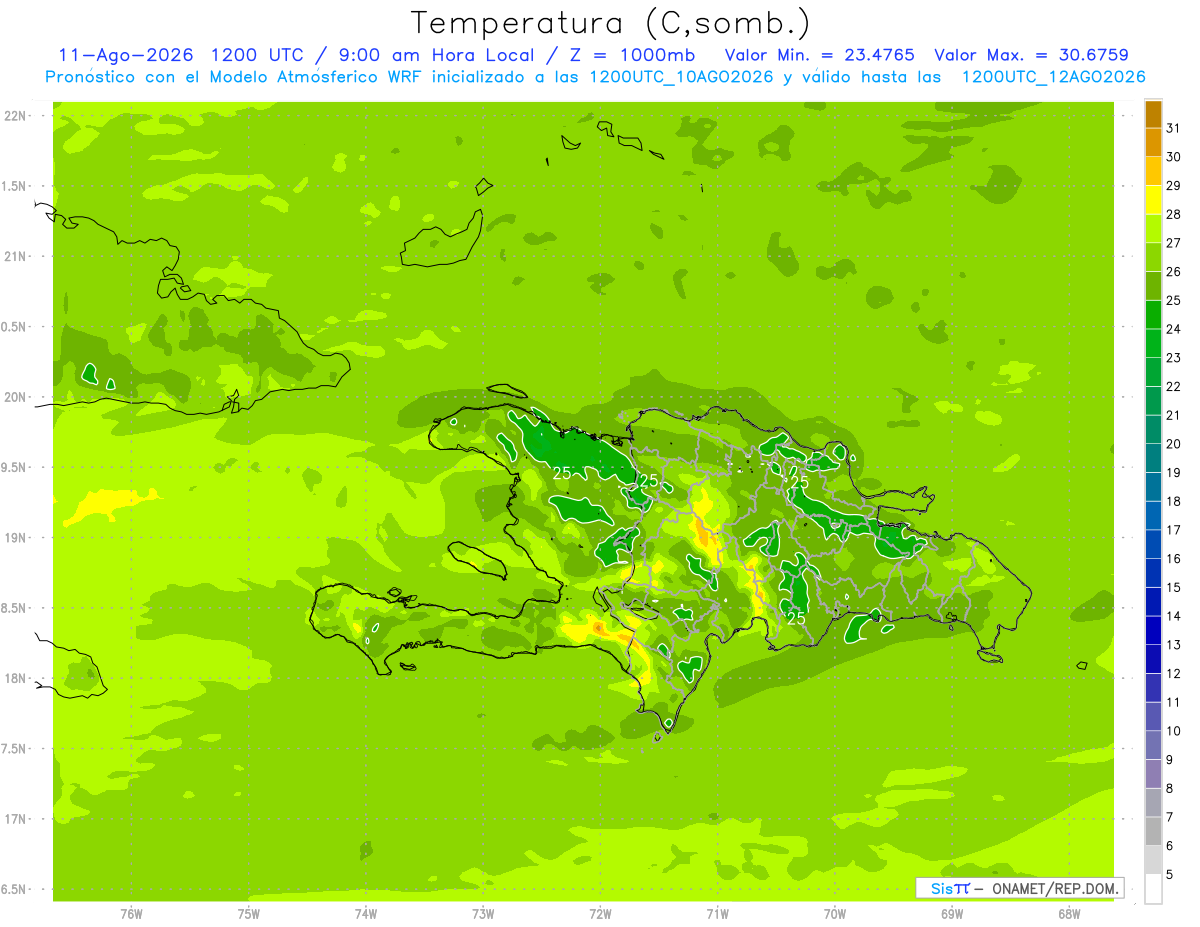The width and height of the screenshot is (1200, 927).
Task: Click the "71W" longitude label
Action: (717, 913)
